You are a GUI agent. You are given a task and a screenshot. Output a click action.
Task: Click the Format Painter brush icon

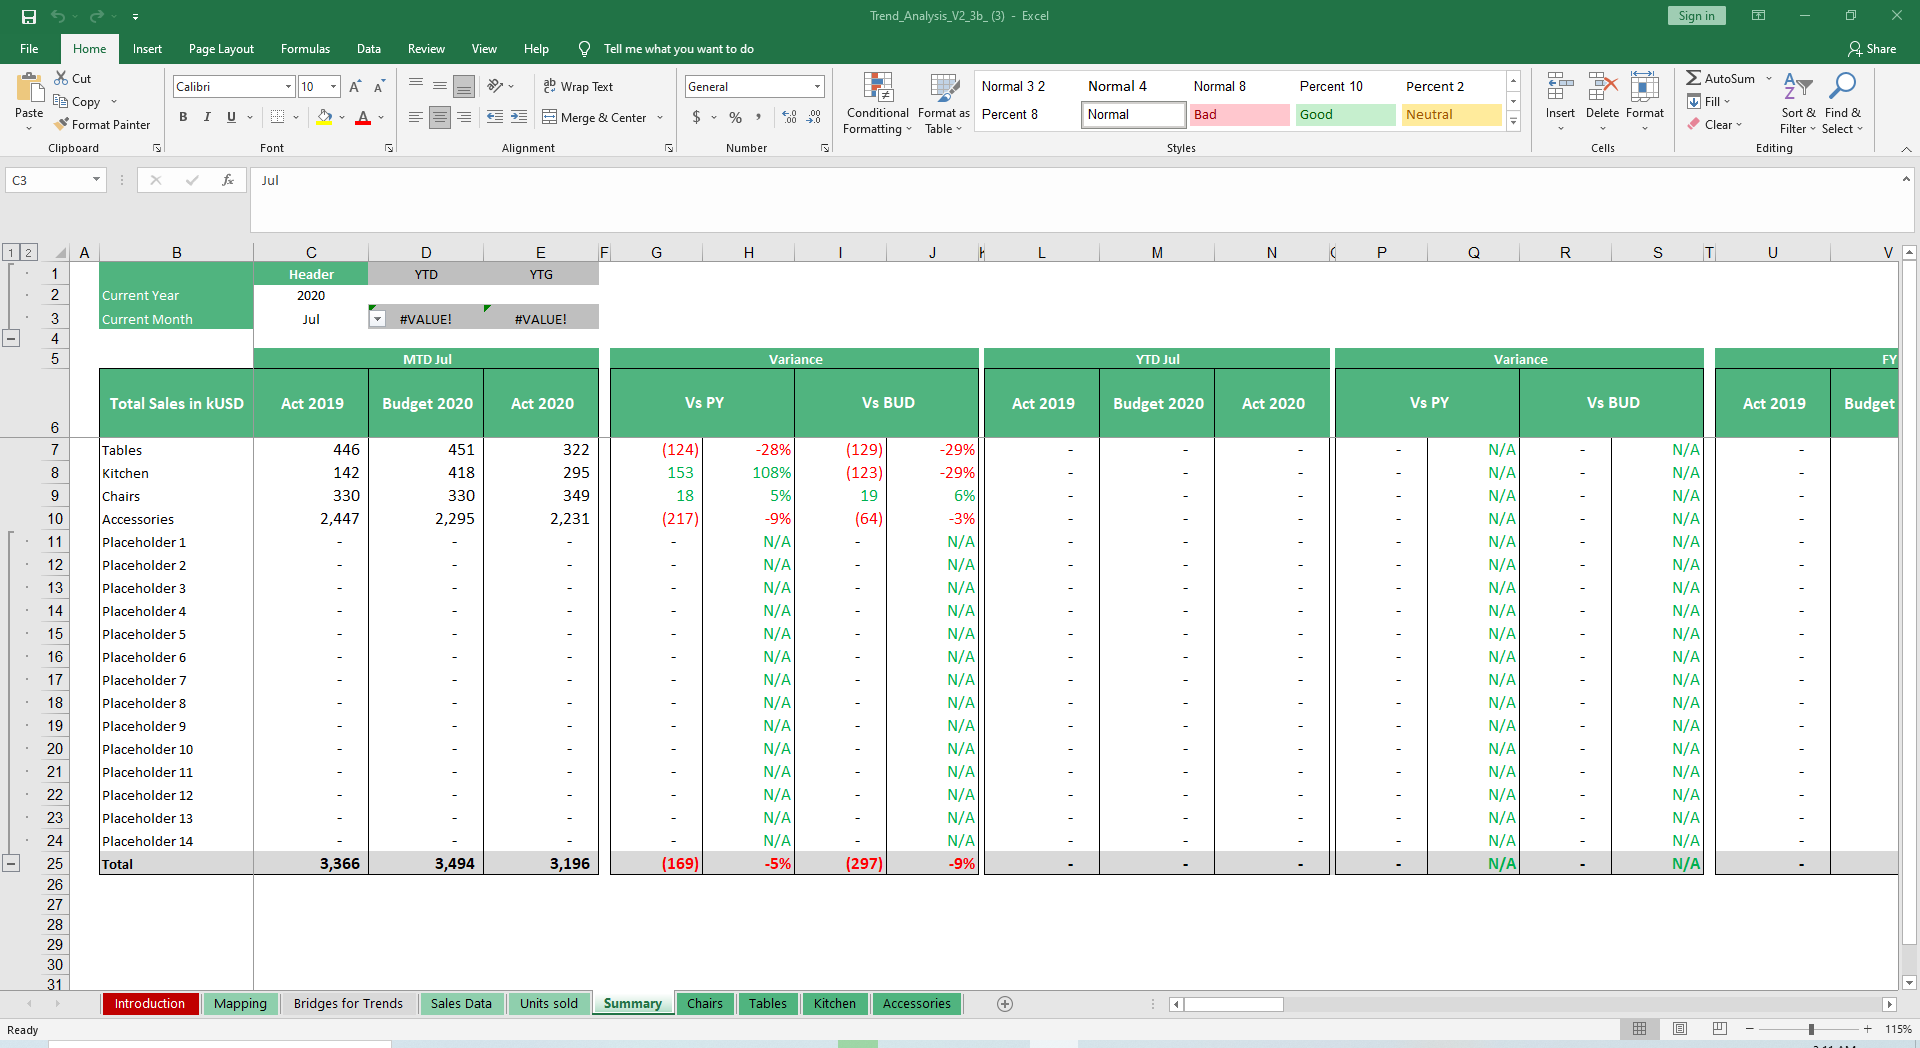click(x=62, y=125)
